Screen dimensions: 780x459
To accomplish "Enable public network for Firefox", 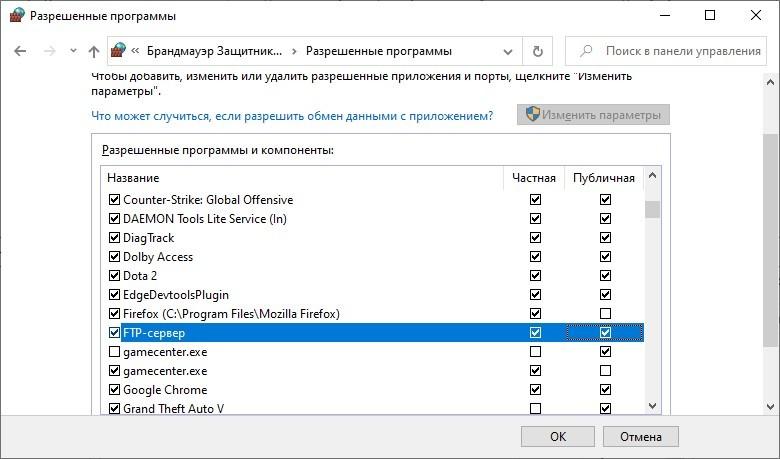I will [x=605, y=313].
